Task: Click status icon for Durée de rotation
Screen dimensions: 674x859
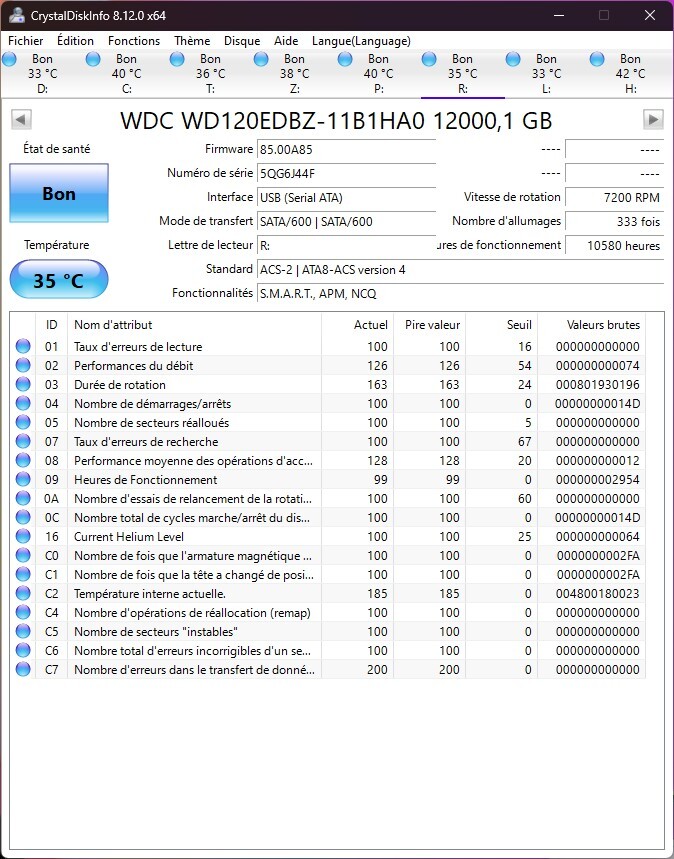Action: pos(23,385)
